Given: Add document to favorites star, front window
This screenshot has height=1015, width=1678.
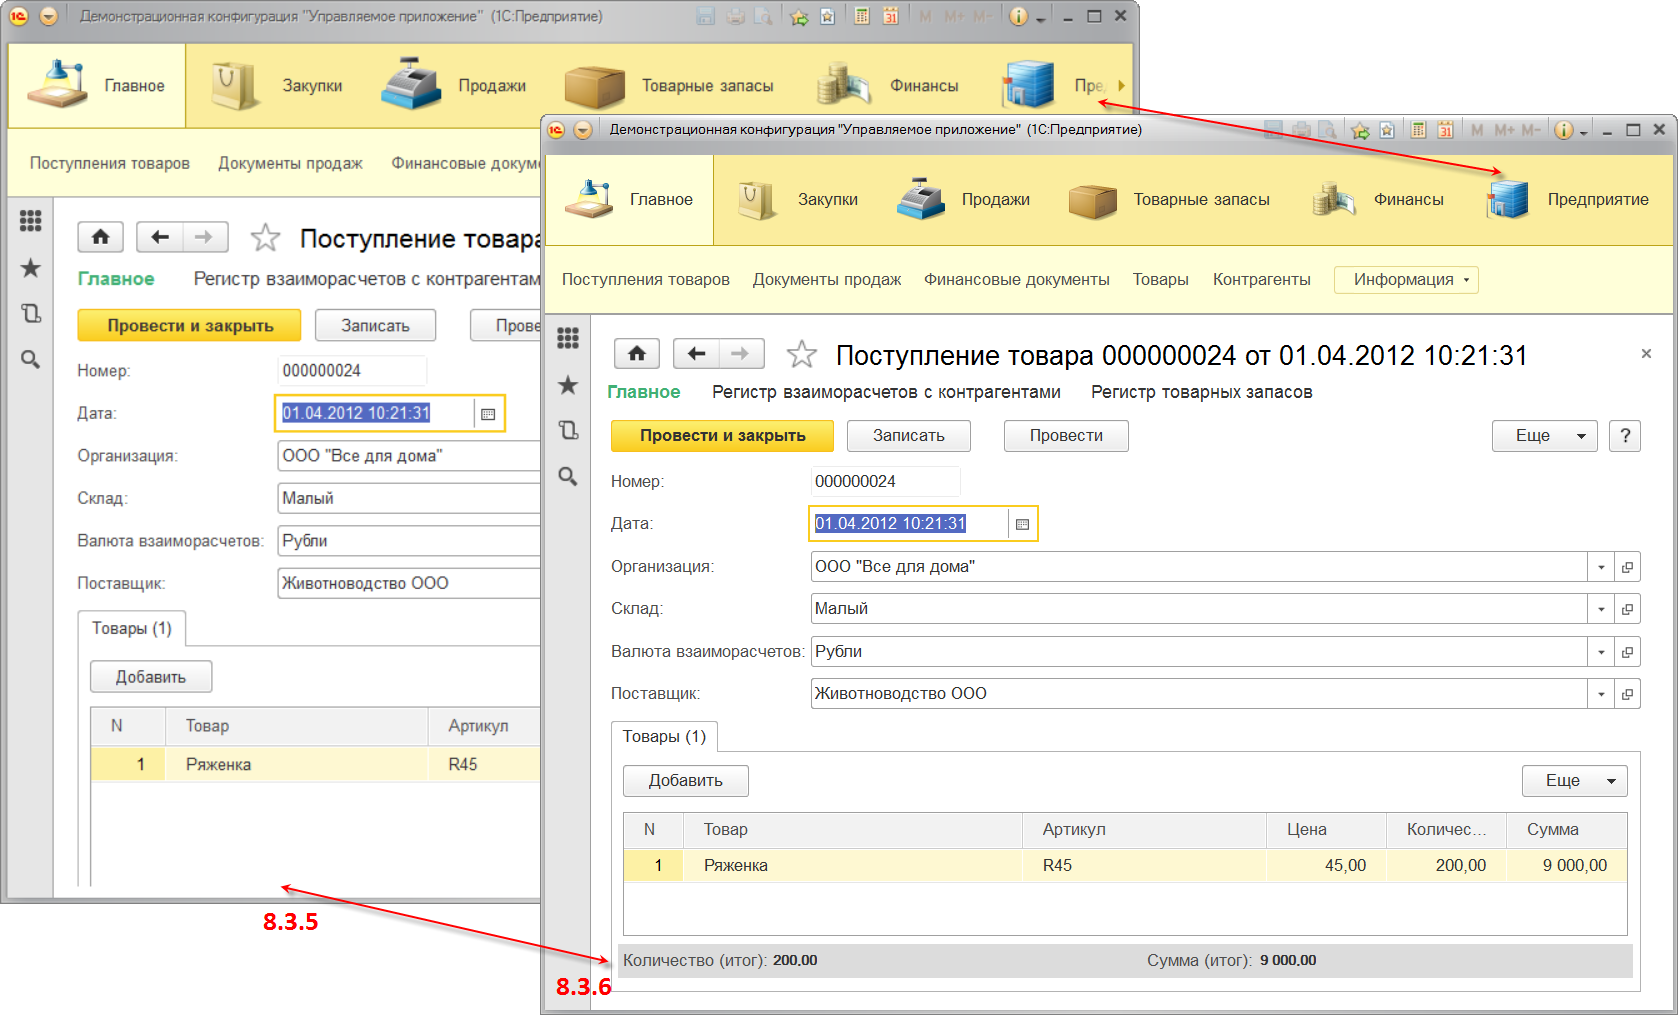Looking at the screenshot, I should 801,354.
